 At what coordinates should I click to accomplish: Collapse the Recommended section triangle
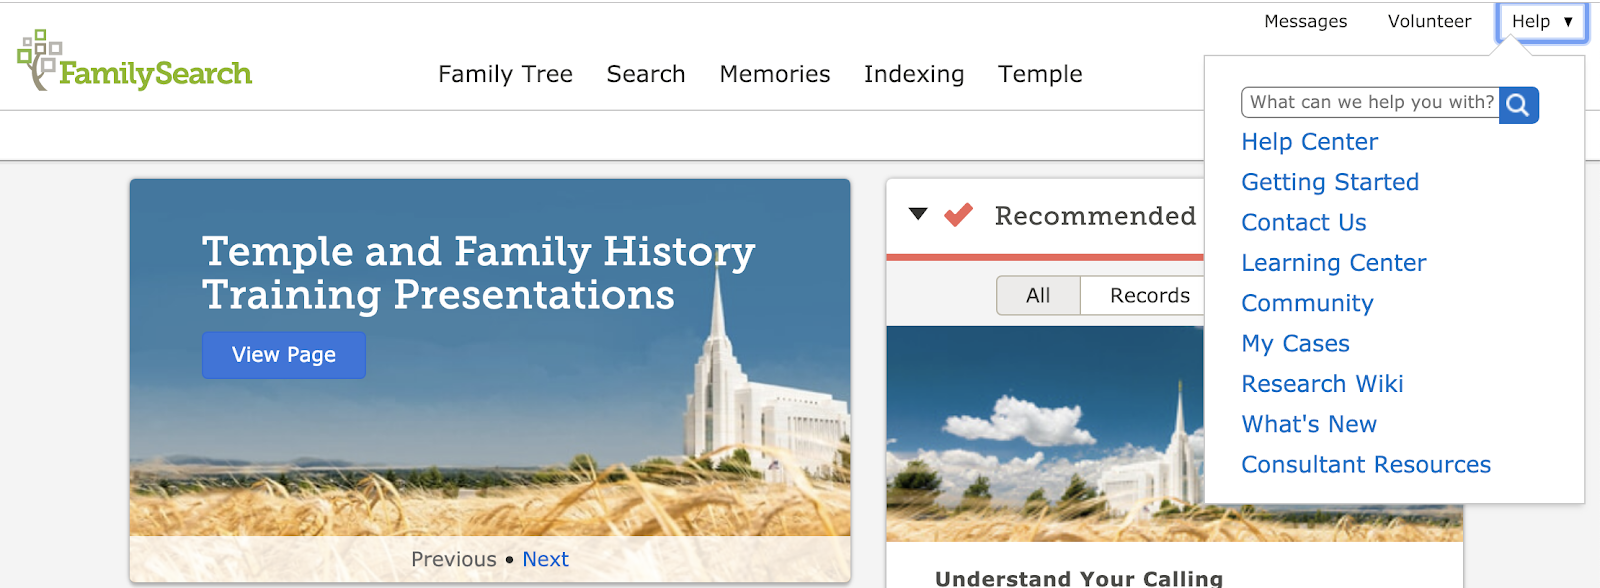click(918, 214)
